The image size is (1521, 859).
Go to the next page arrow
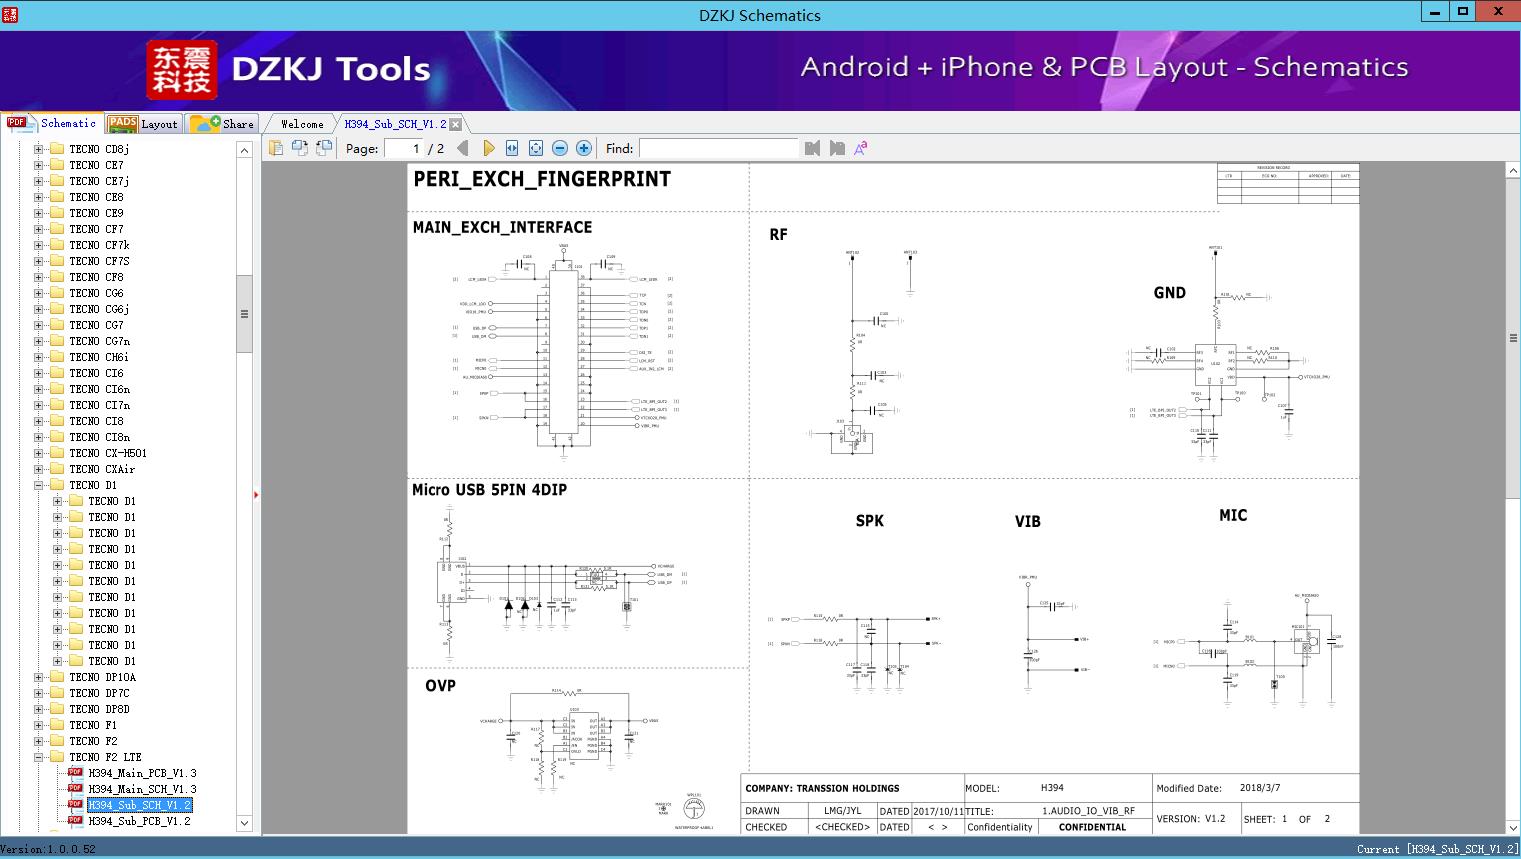(488, 148)
